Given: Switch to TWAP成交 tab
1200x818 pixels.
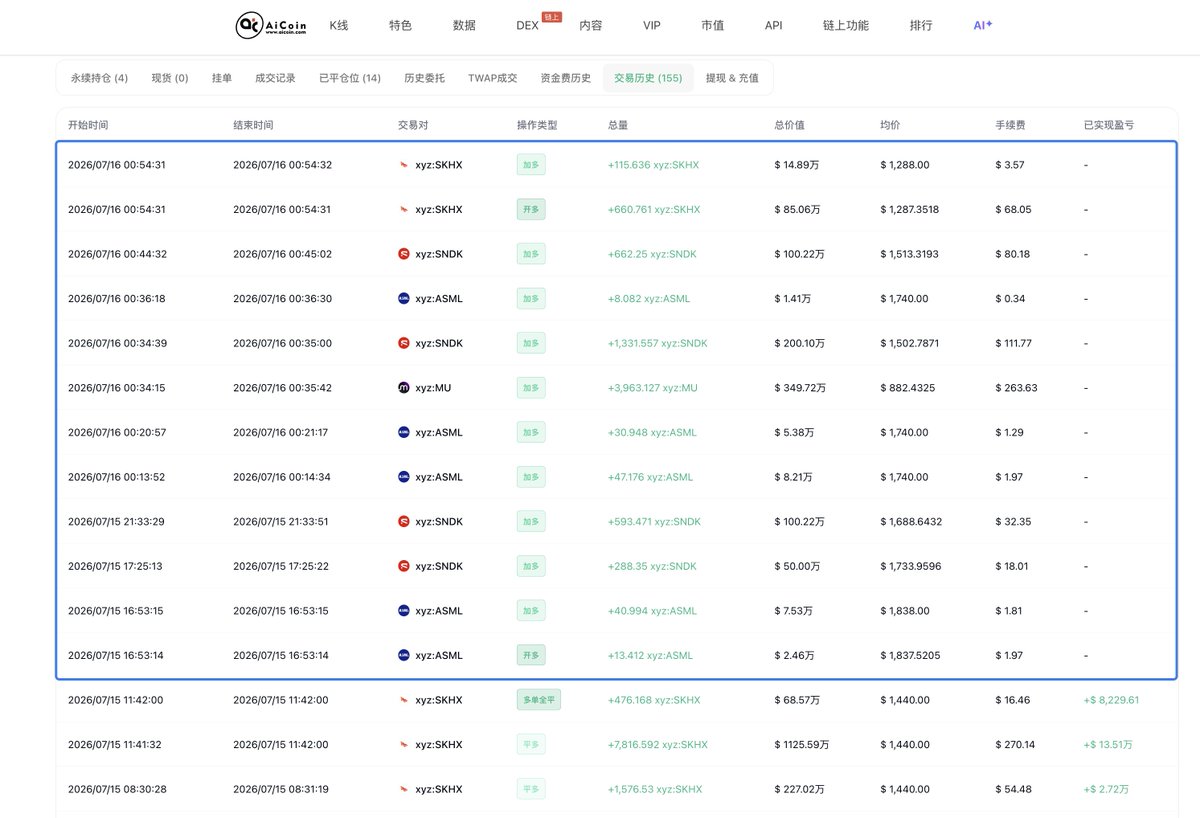Looking at the screenshot, I should [493, 78].
